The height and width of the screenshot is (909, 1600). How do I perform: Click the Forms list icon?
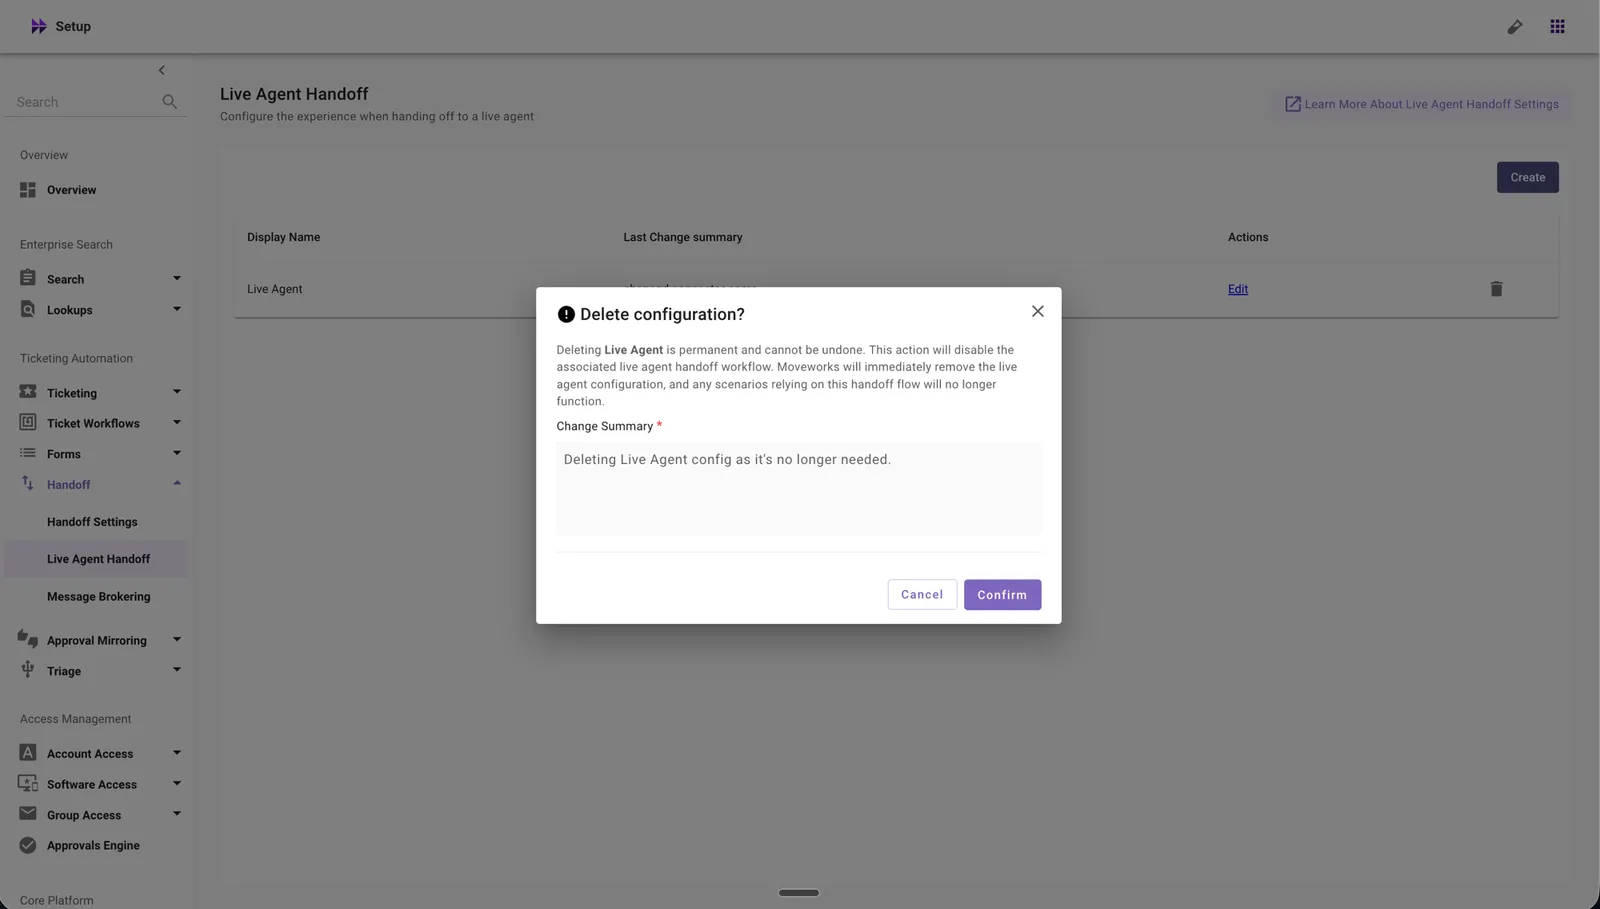pyautogui.click(x=28, y=453)
